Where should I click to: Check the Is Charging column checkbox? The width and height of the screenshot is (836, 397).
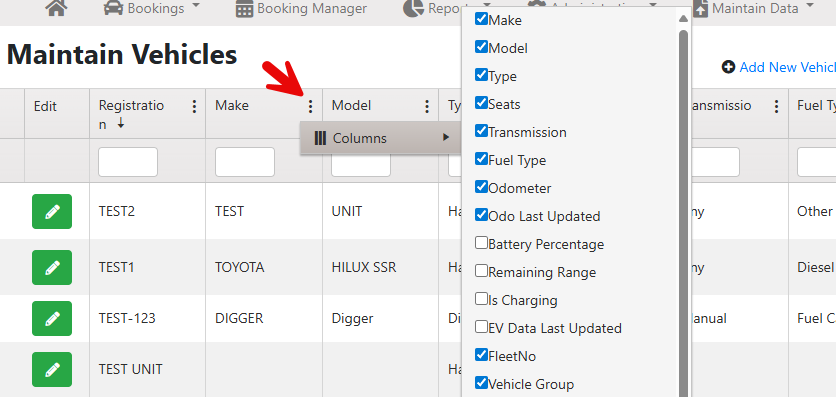481,299
